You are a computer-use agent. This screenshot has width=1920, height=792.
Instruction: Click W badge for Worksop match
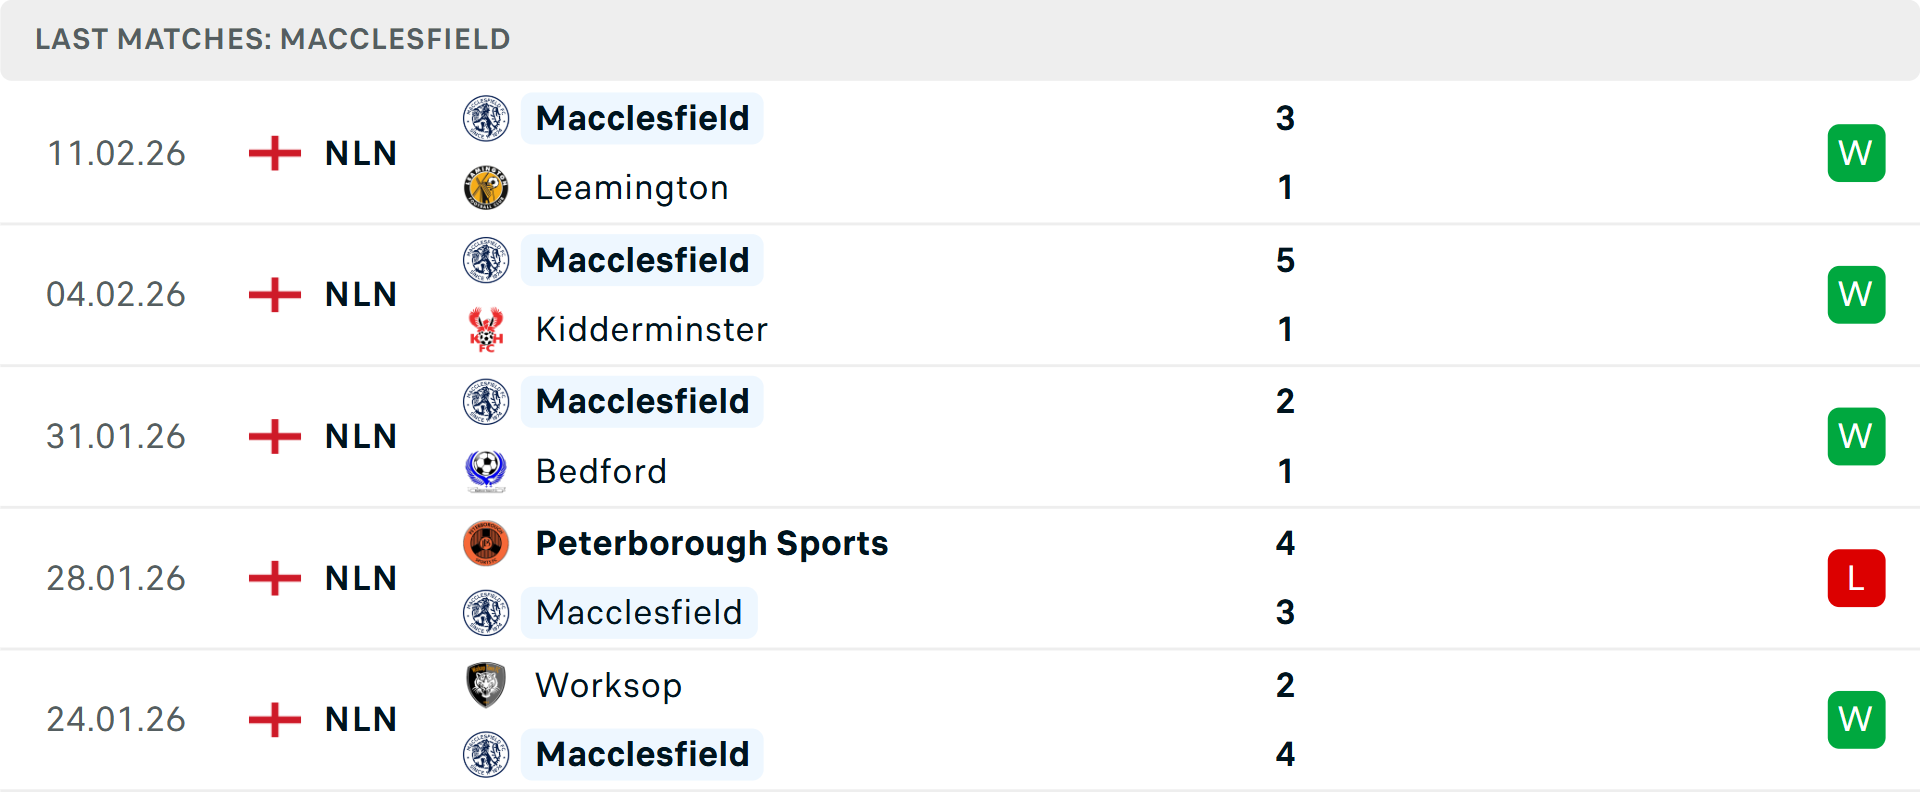point(1855,719)
